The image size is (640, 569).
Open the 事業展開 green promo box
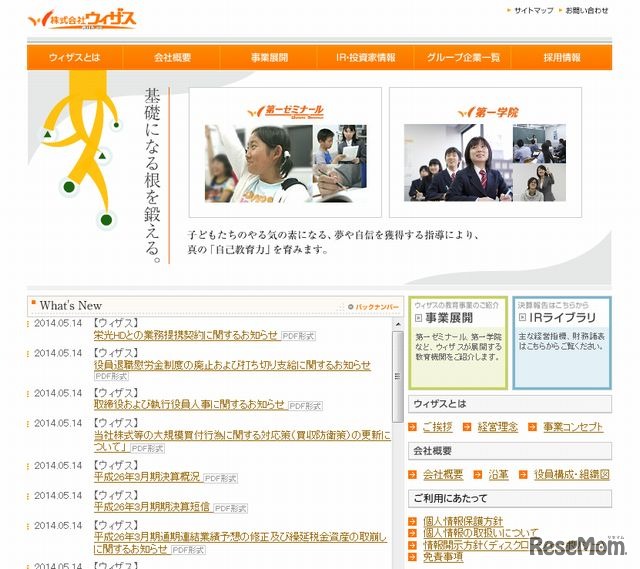click(x=458, y=343)
